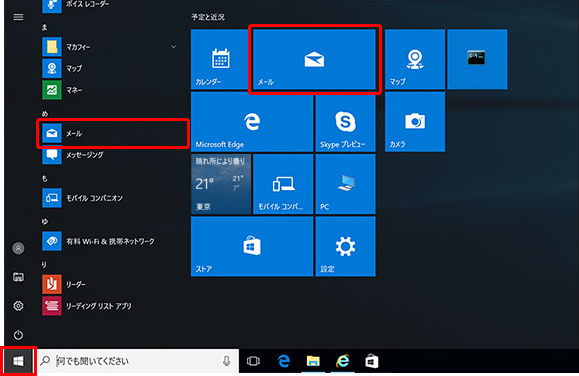Launch マップ from the app list

pyautogui.click(x=111, y=68)
